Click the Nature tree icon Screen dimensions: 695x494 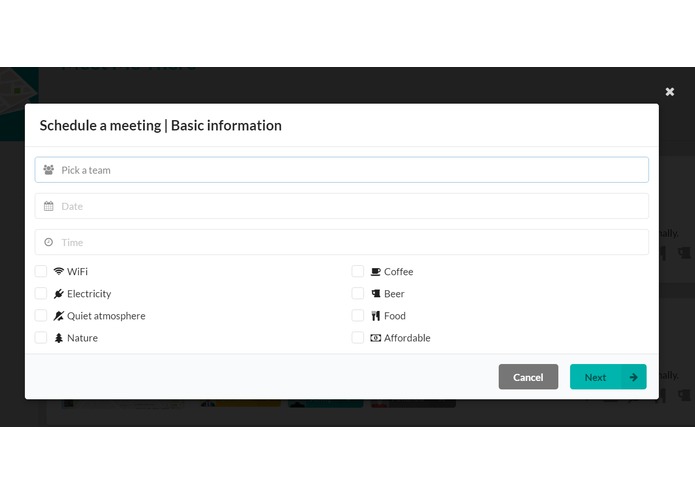pyautogui.click(x=59, y=338)
